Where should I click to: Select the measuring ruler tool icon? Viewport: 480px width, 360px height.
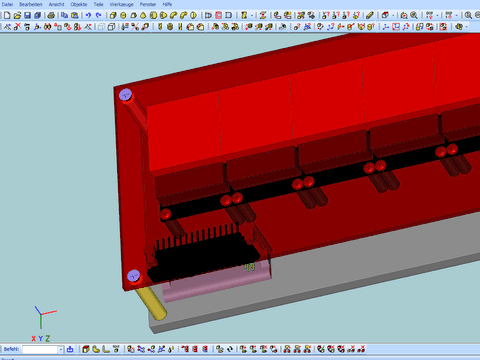coord(370,15)
